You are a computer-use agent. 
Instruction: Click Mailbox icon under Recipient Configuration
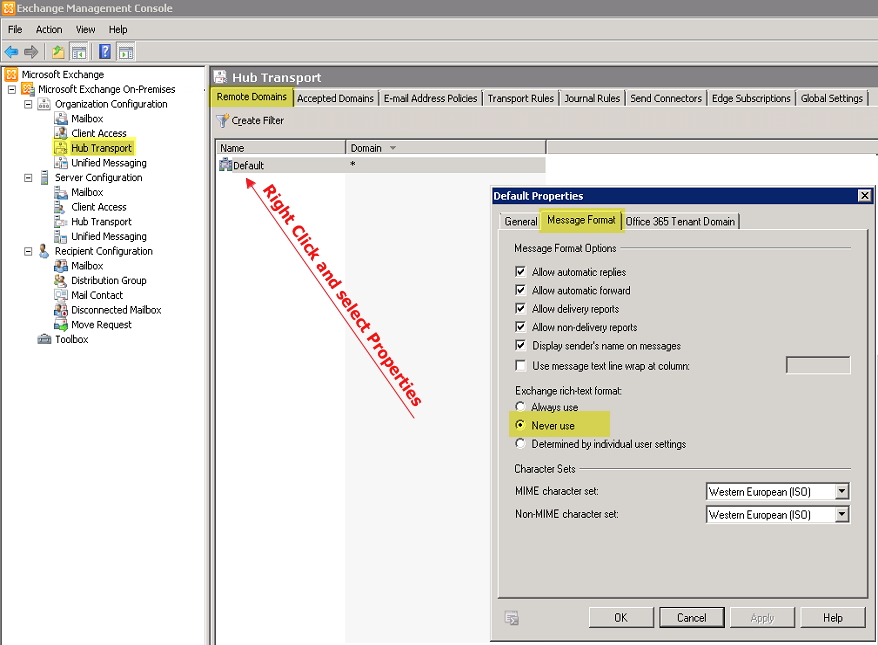[60, 266]
